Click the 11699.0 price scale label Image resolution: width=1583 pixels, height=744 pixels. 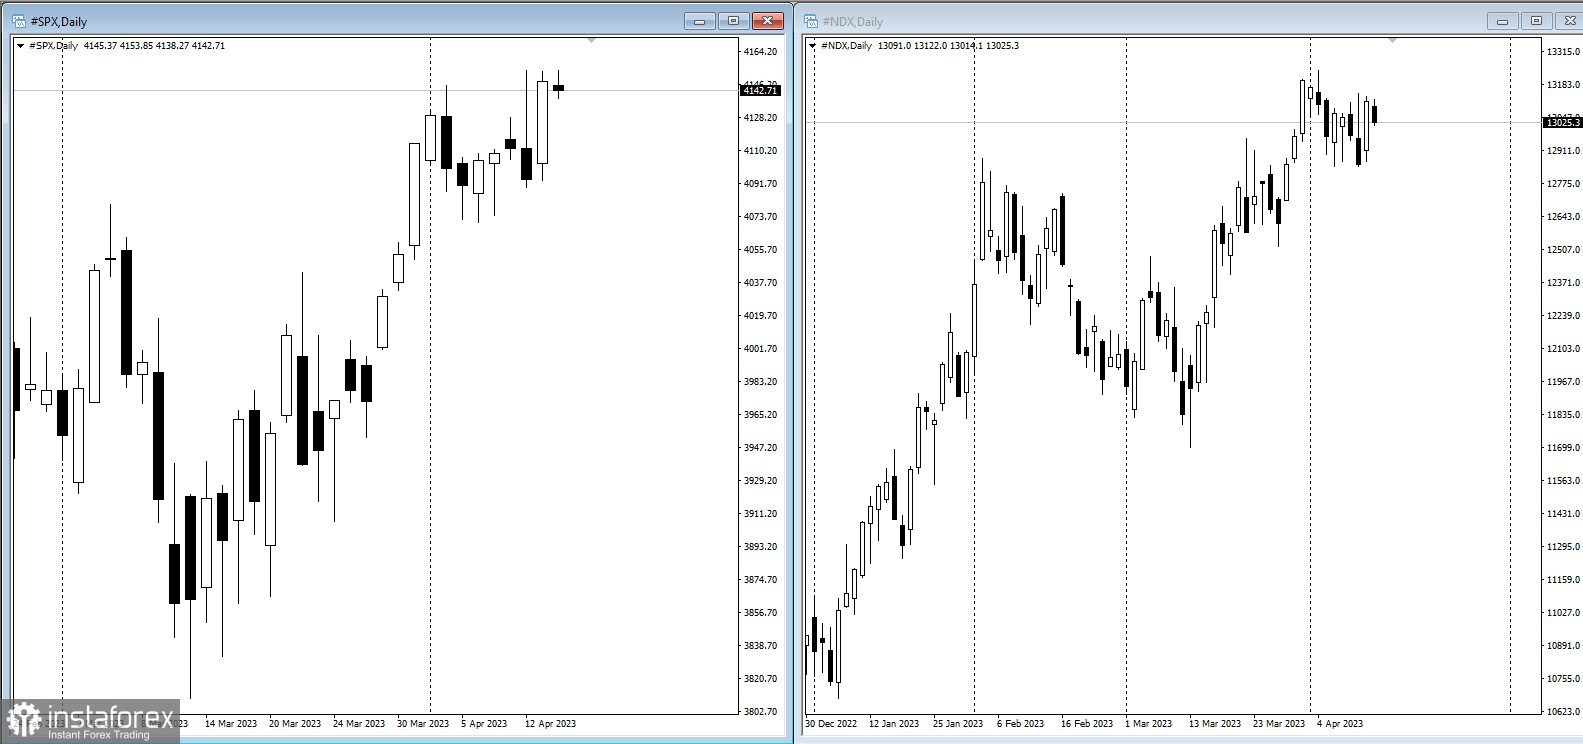click(1563, 448)
